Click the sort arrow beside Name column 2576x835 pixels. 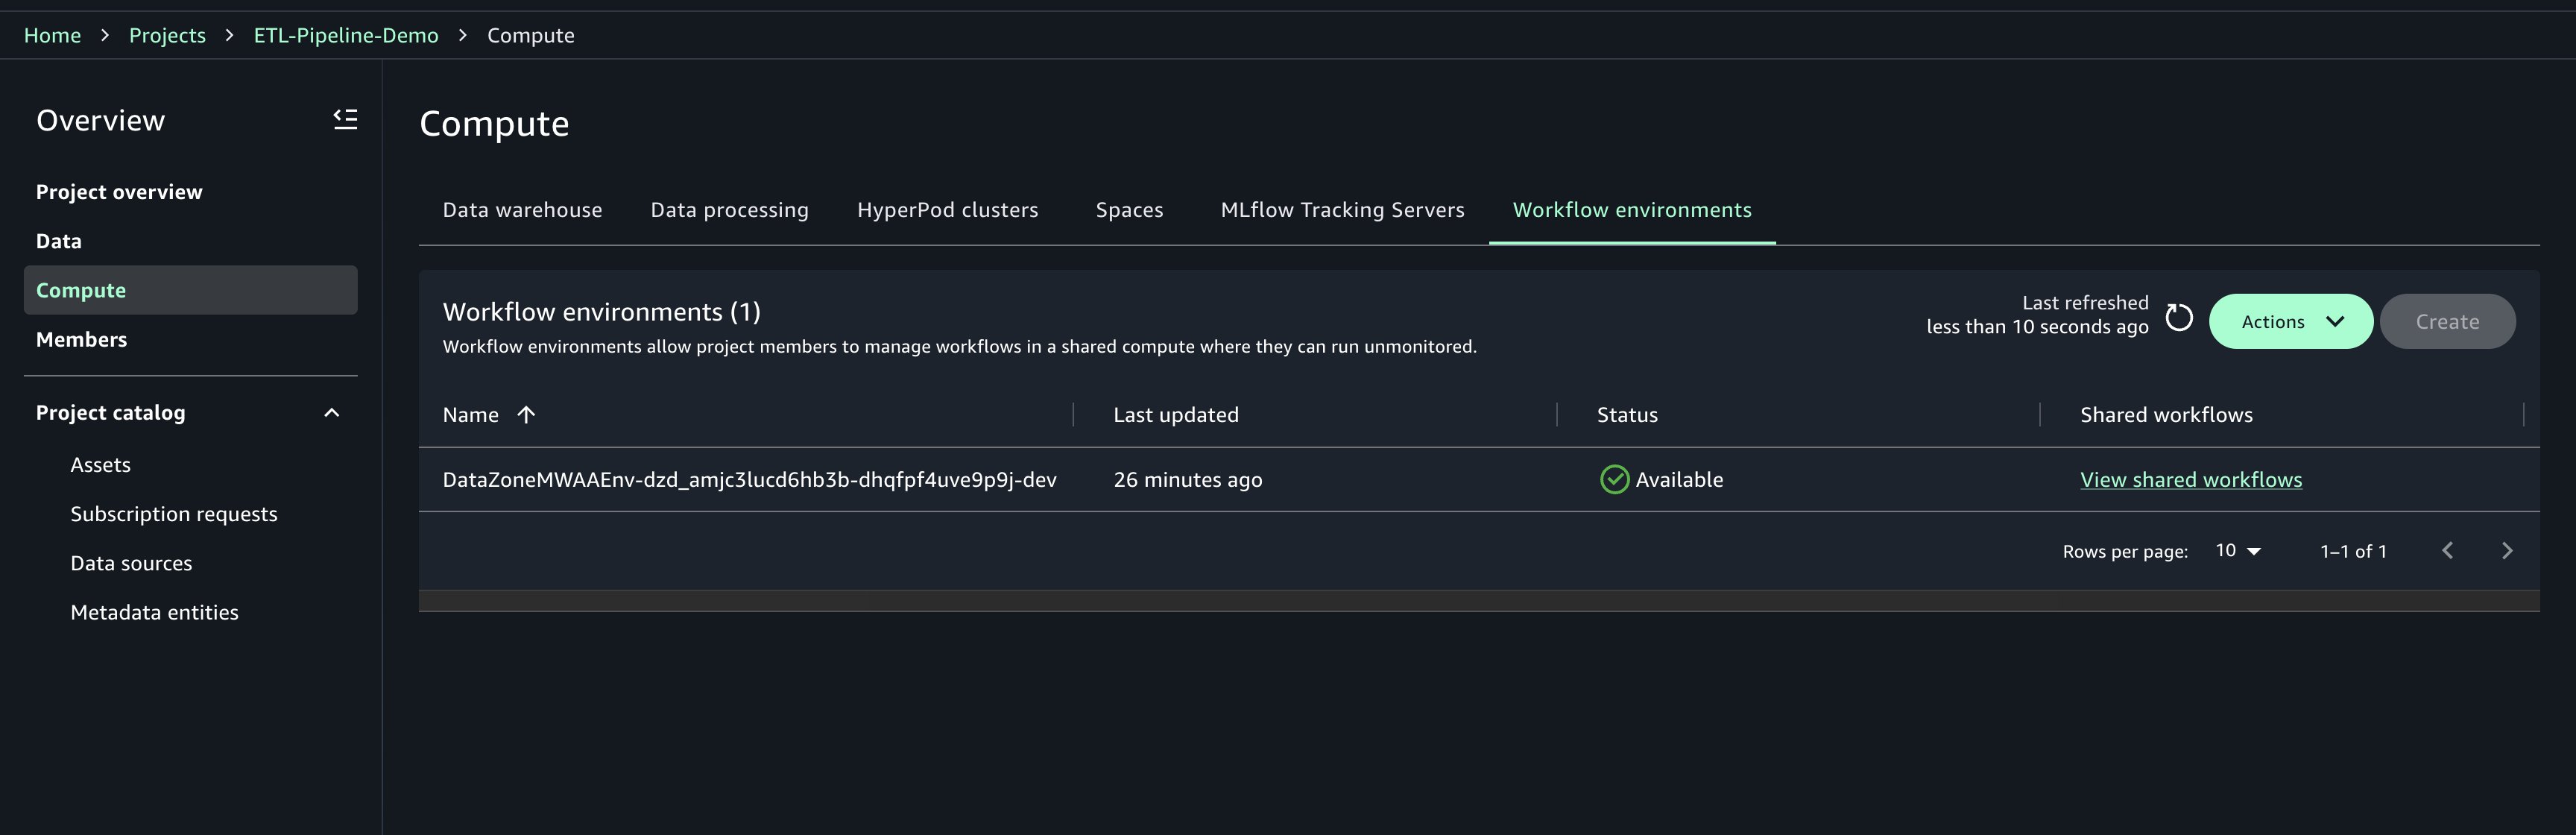(526, 415)
